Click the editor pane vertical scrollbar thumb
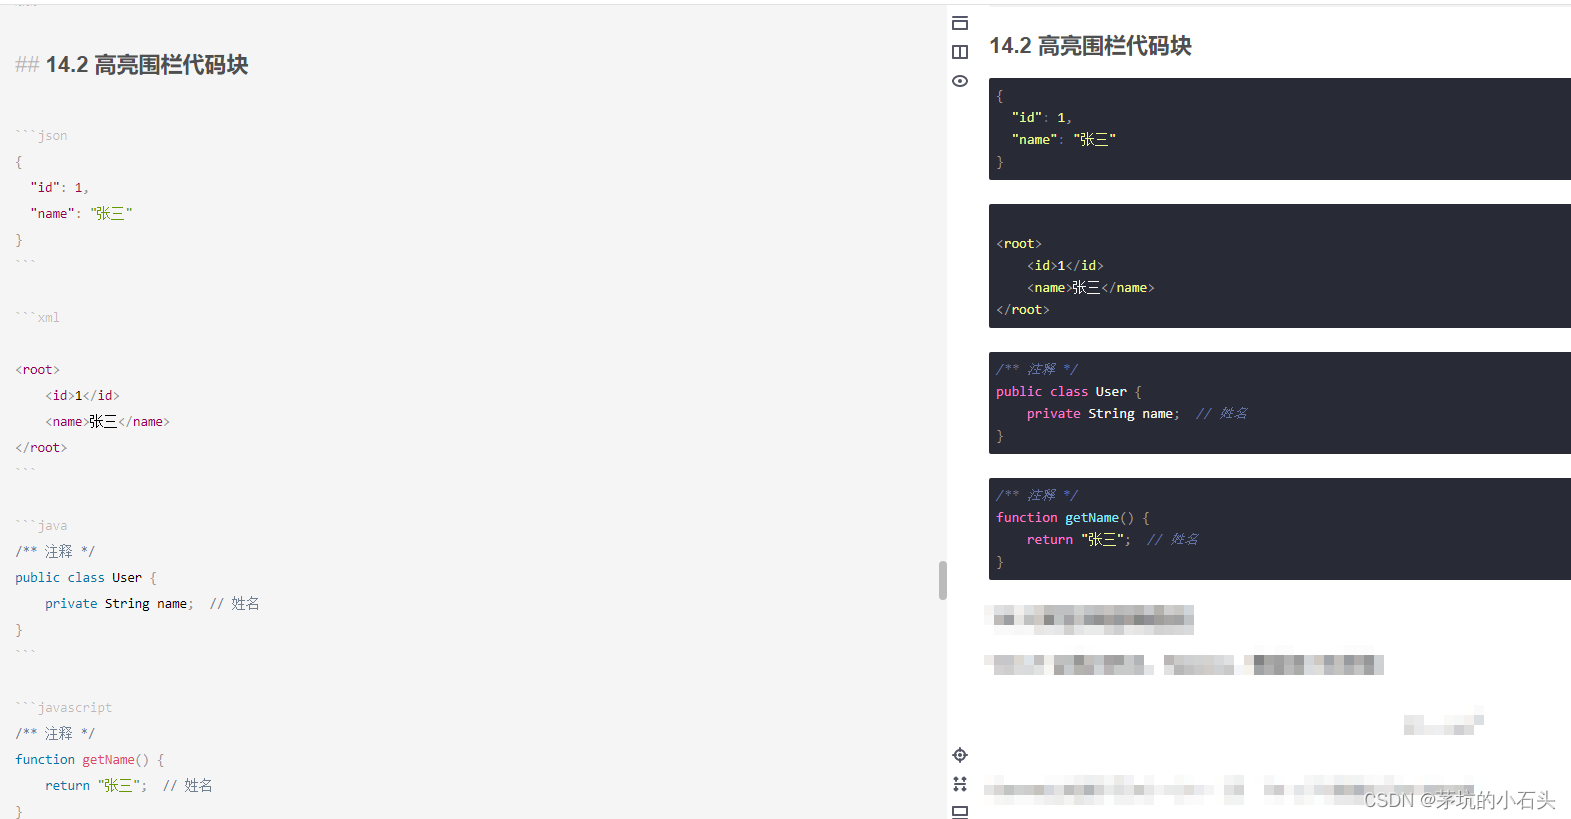The image size is (1571, 819). (943, 580)
